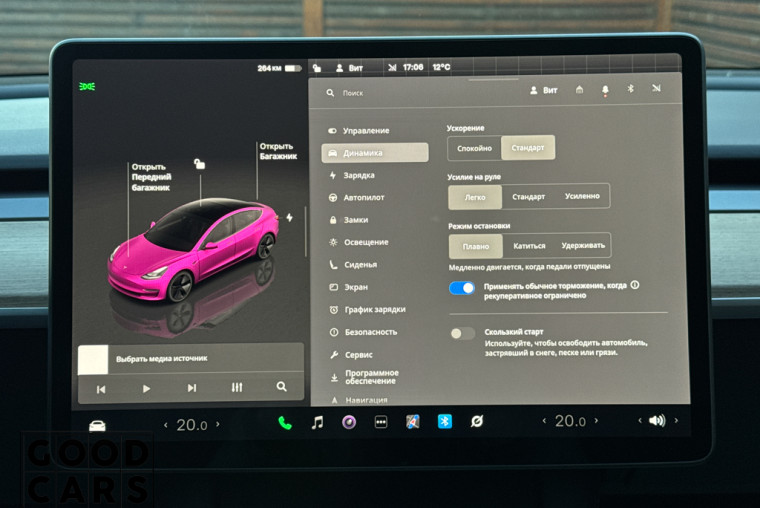Viewport: 760px width, 508px height.
Task: Increase the left temperature with arrow
Action: 218,424
